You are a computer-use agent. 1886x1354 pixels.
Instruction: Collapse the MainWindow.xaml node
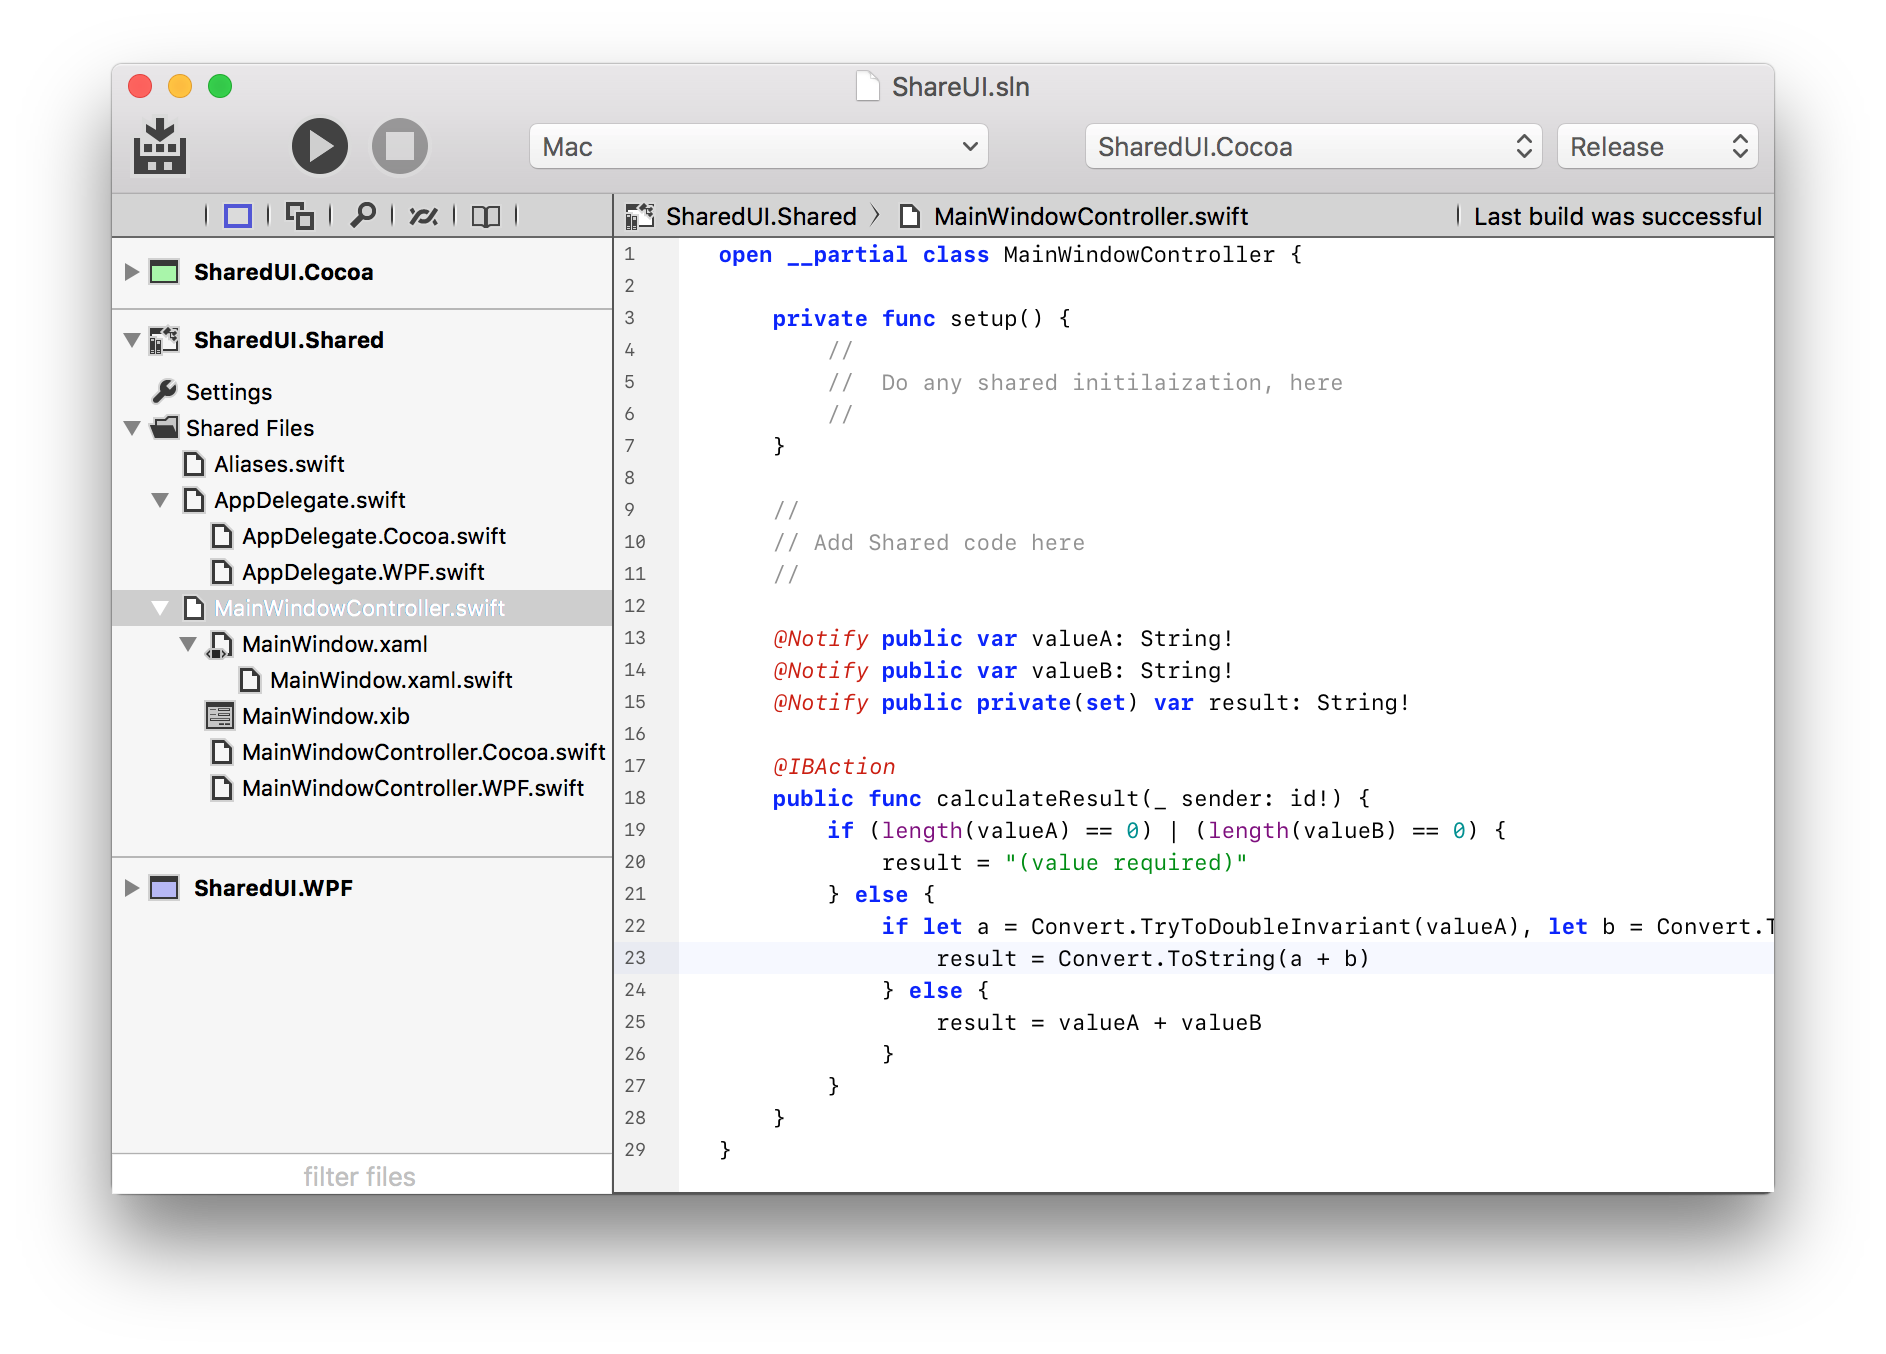[x=187, y=644]
